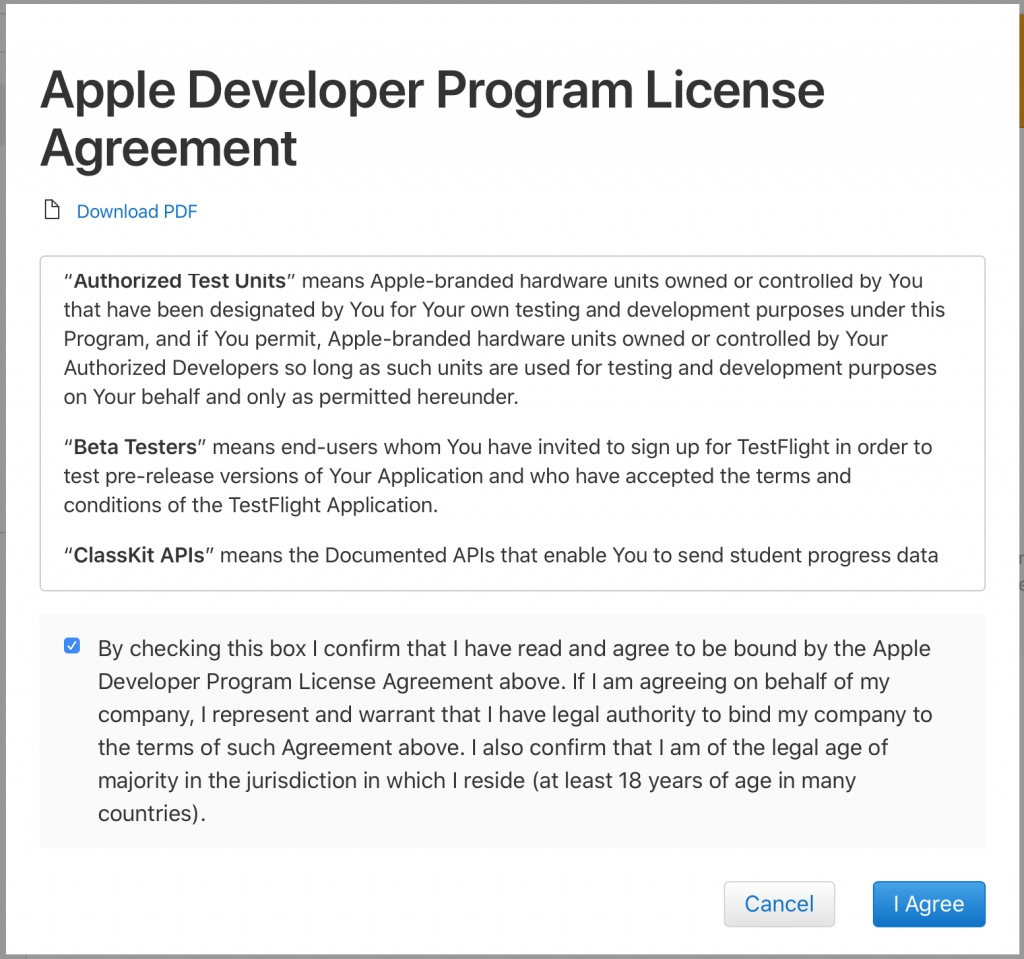Image resolution: width=1024 pixels, height=959 pixels.
Task: Click Cancel to dismiss the agreement
Action: click(x=779, y=903)
